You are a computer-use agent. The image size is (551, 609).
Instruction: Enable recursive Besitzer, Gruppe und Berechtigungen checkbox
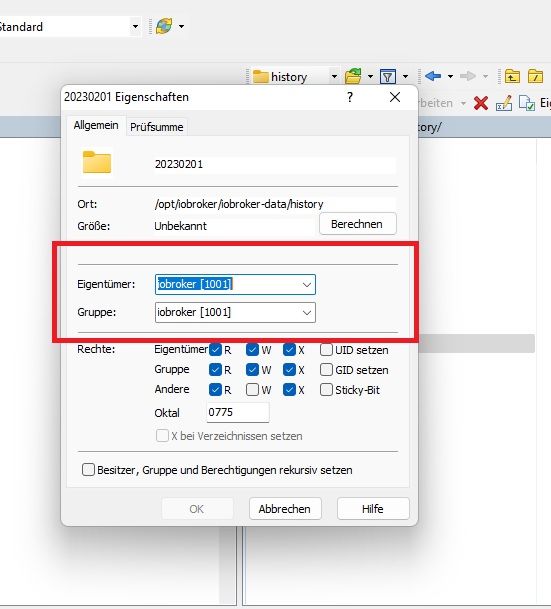point(88,470)
